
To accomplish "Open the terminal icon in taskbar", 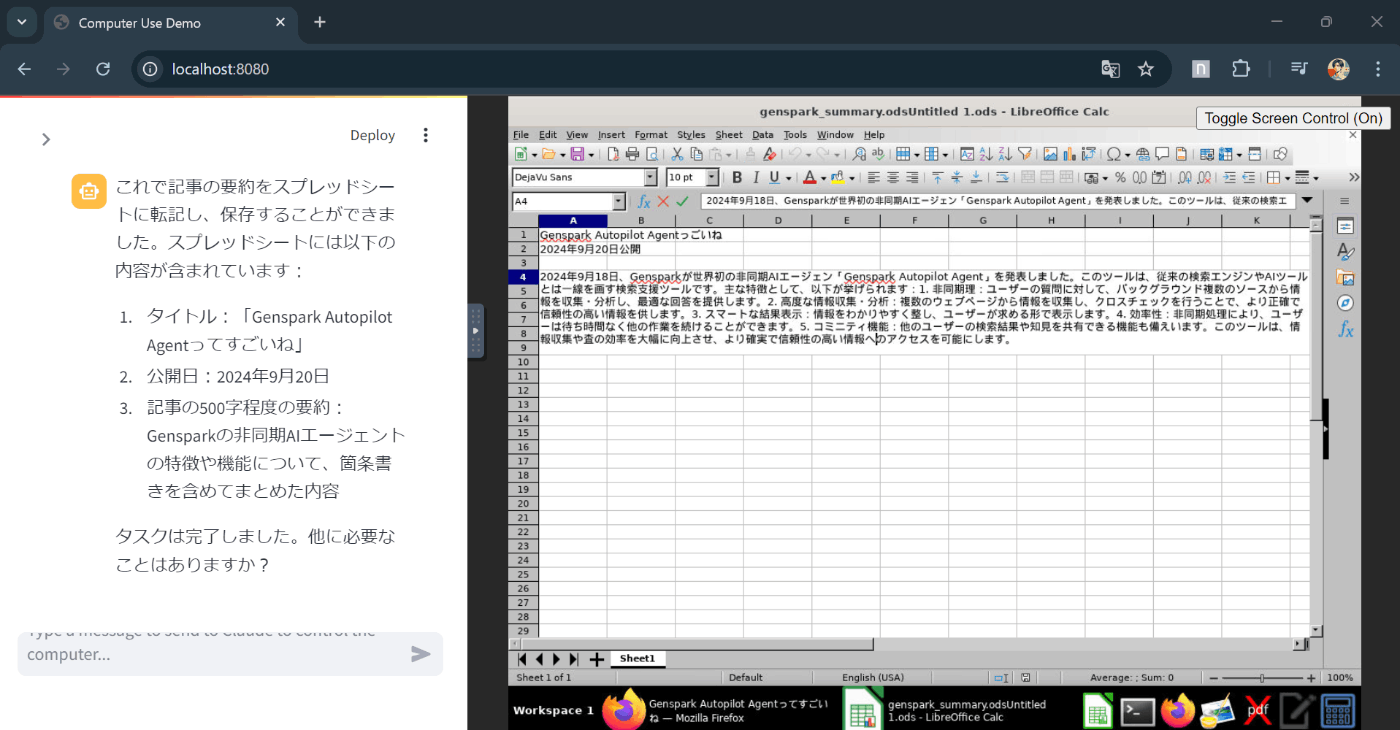I will click(x=1137, y=711).
